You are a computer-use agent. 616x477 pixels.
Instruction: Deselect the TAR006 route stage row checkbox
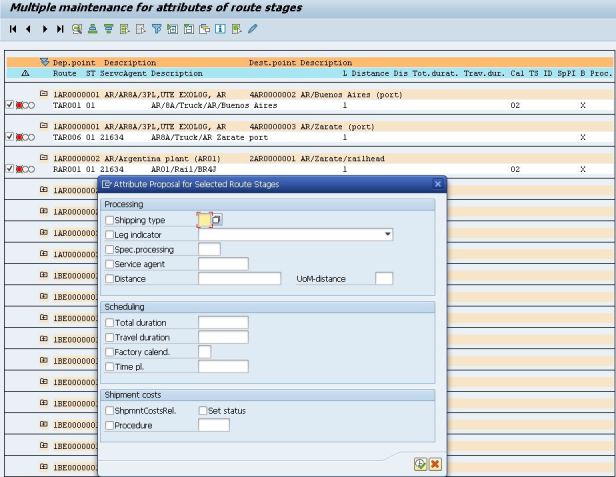(x=10, y=137)
